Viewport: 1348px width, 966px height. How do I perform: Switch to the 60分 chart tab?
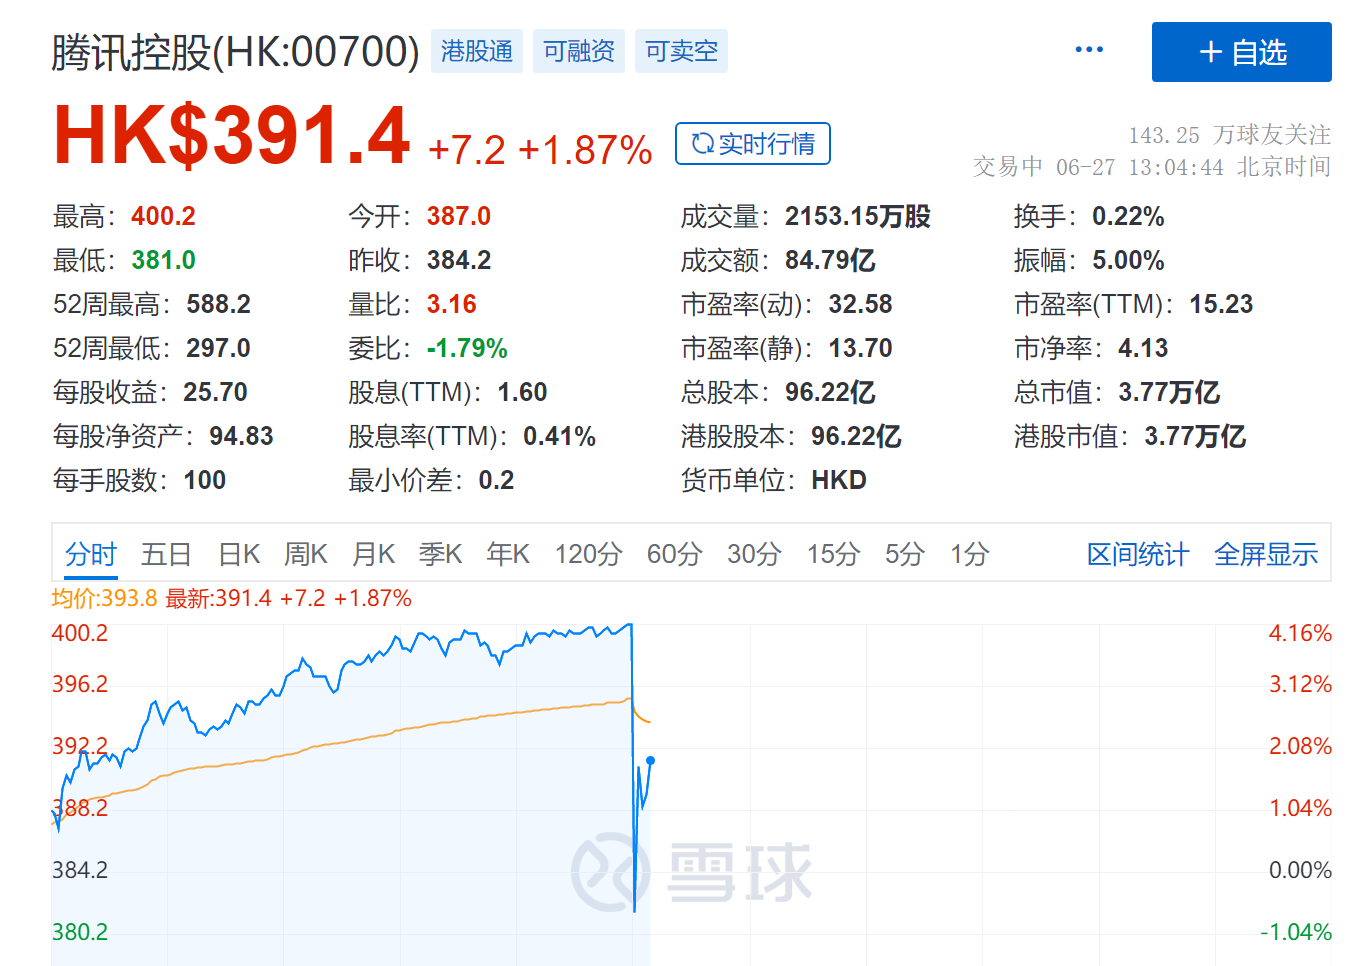point(675,554)
